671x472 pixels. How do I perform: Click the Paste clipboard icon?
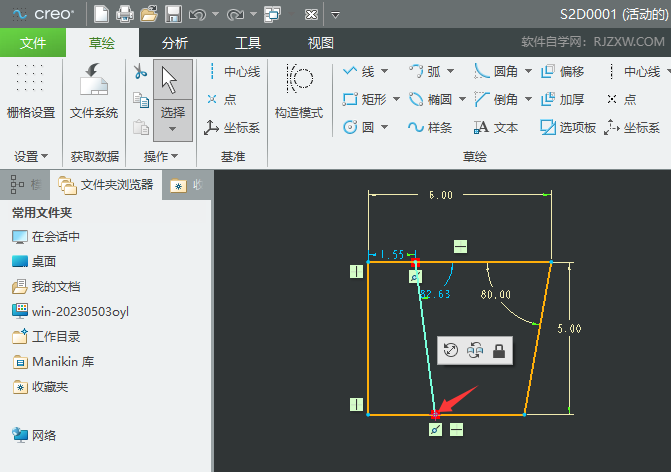(x=140, y=127)
